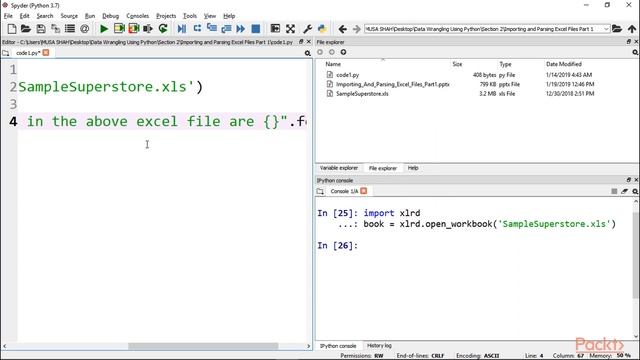Open the Tools menu
This screenshot has height=360, width=640.
[190, 16]
